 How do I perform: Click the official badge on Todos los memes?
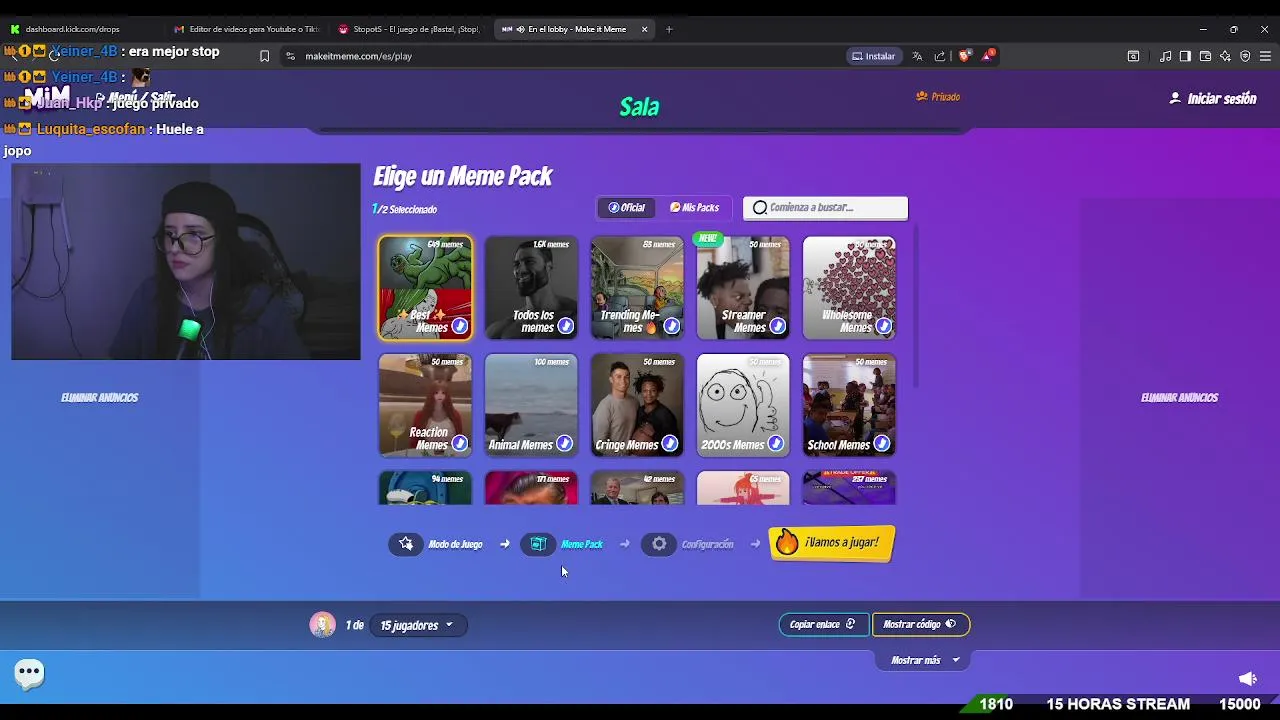click(x=565, y=326)
